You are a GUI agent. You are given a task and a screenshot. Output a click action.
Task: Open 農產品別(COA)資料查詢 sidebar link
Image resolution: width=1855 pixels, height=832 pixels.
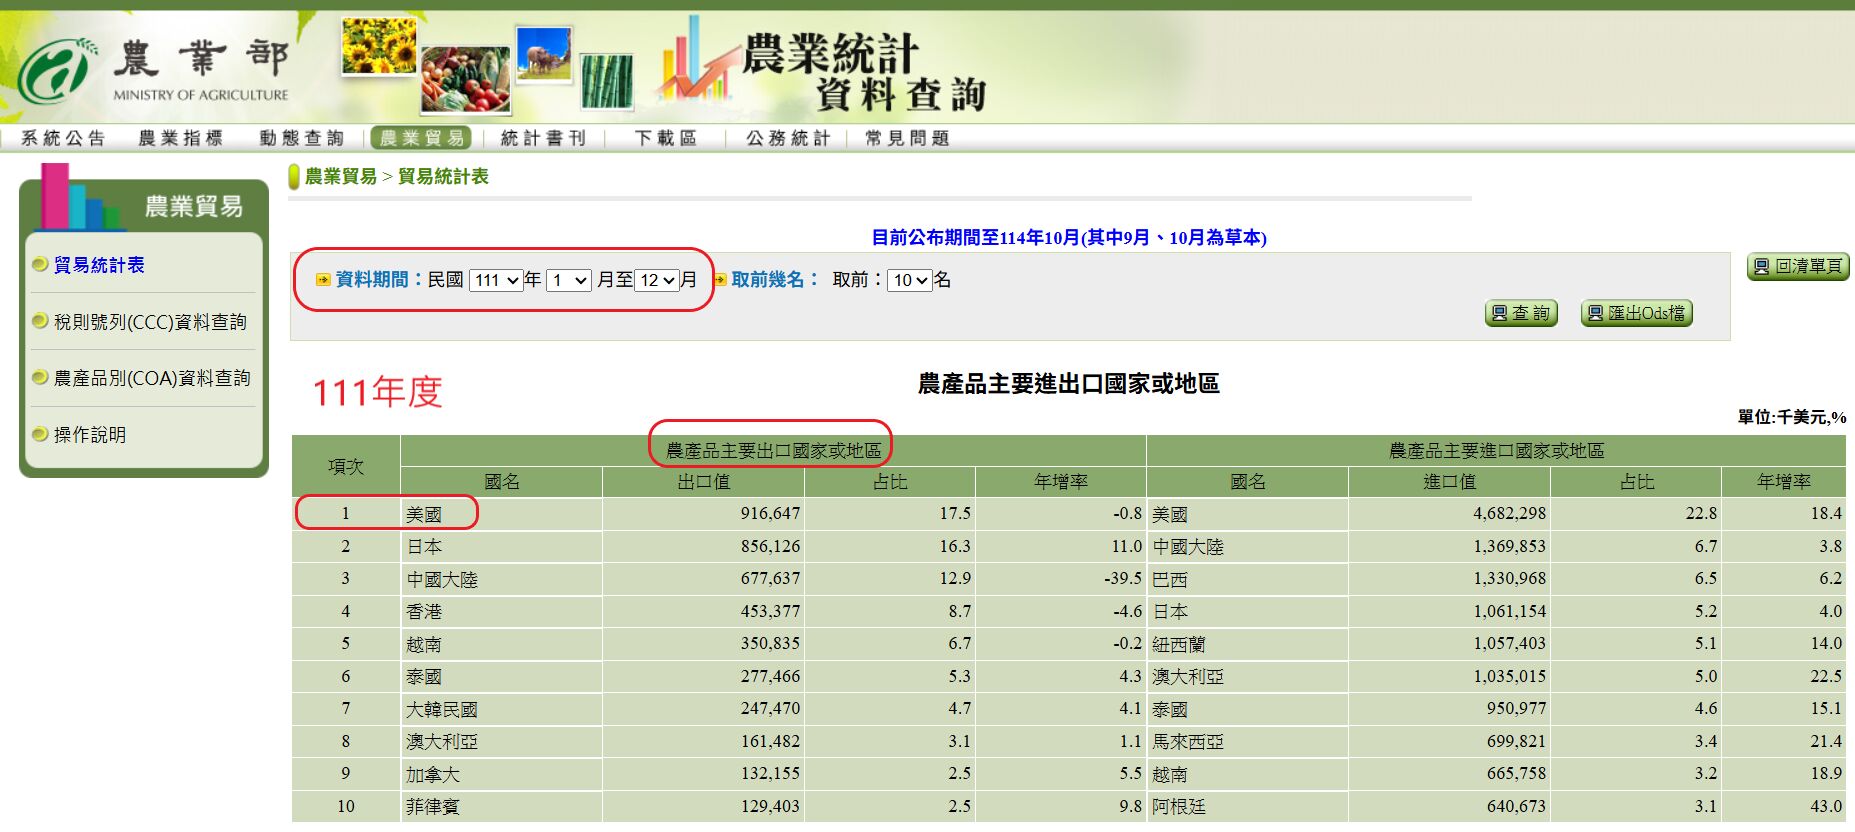[x=152, y=378]
